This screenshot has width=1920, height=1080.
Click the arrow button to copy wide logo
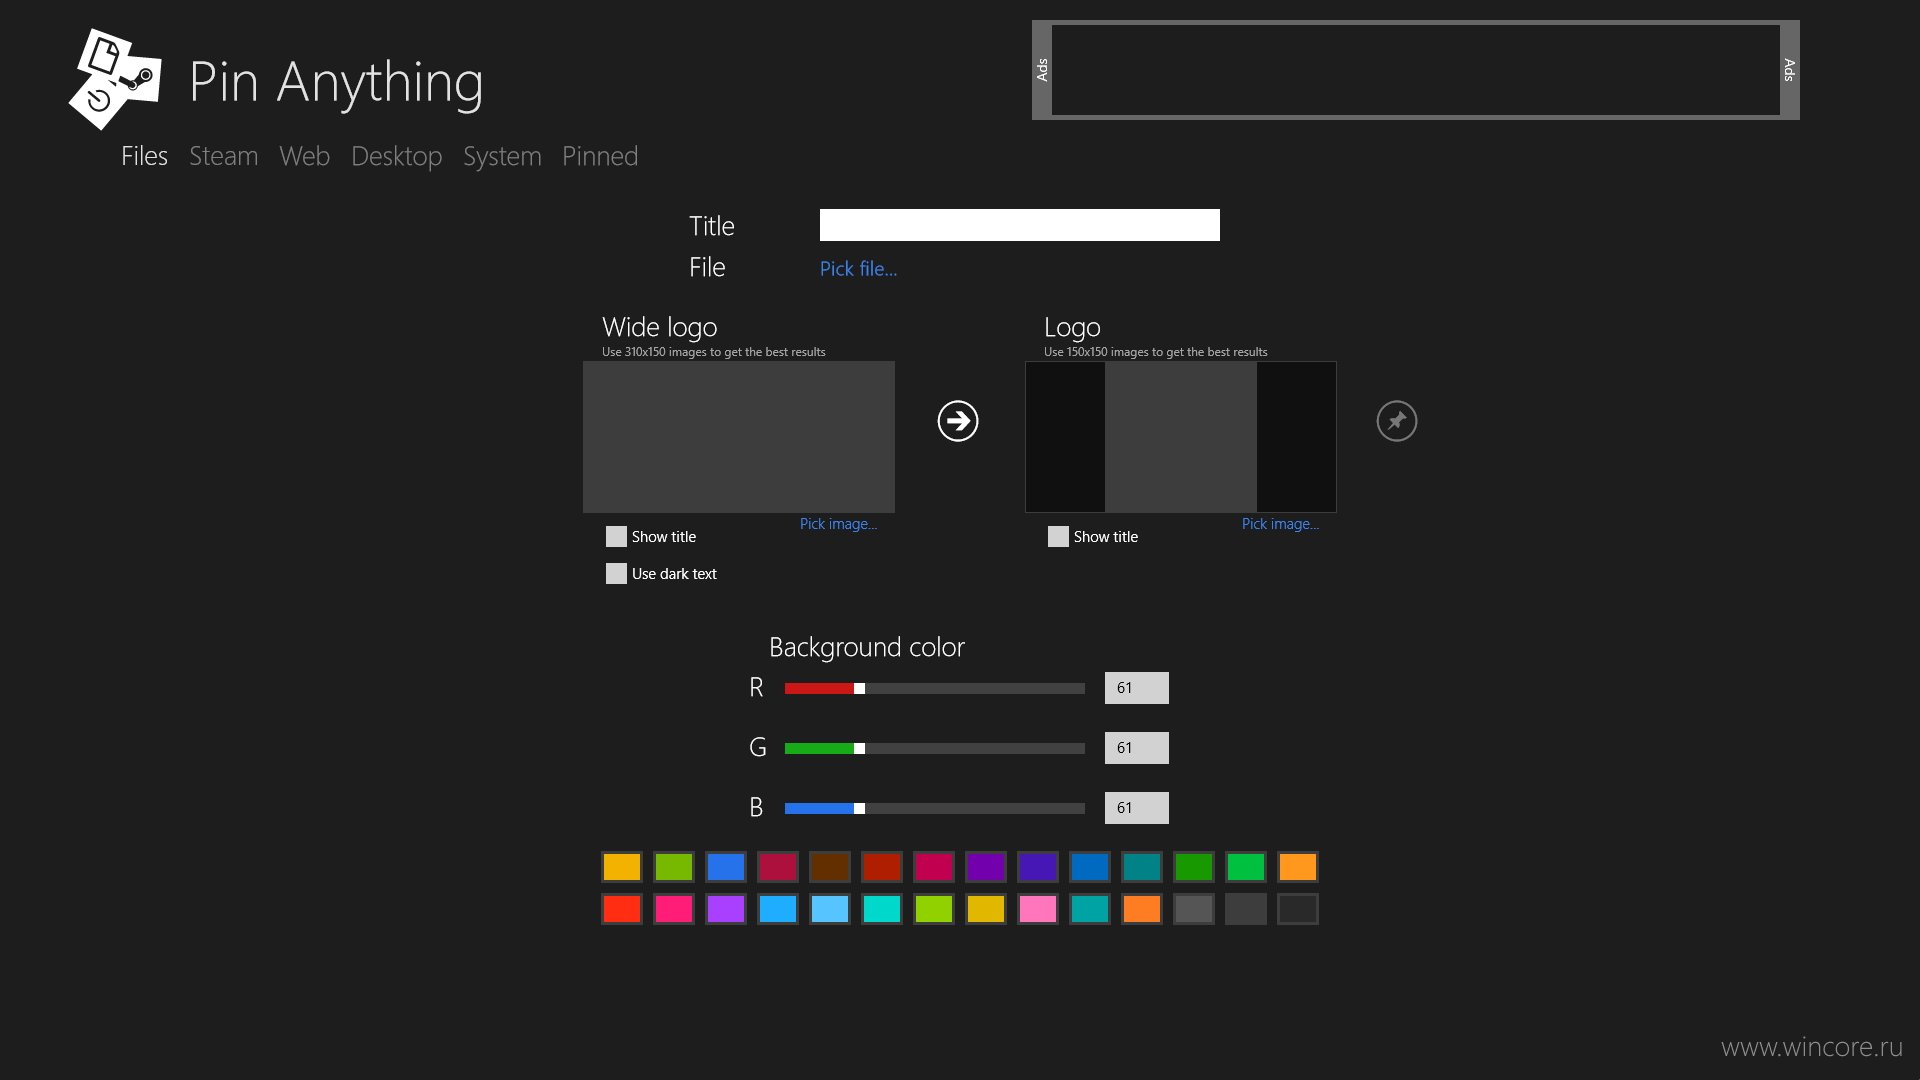(x=958, y=421)
